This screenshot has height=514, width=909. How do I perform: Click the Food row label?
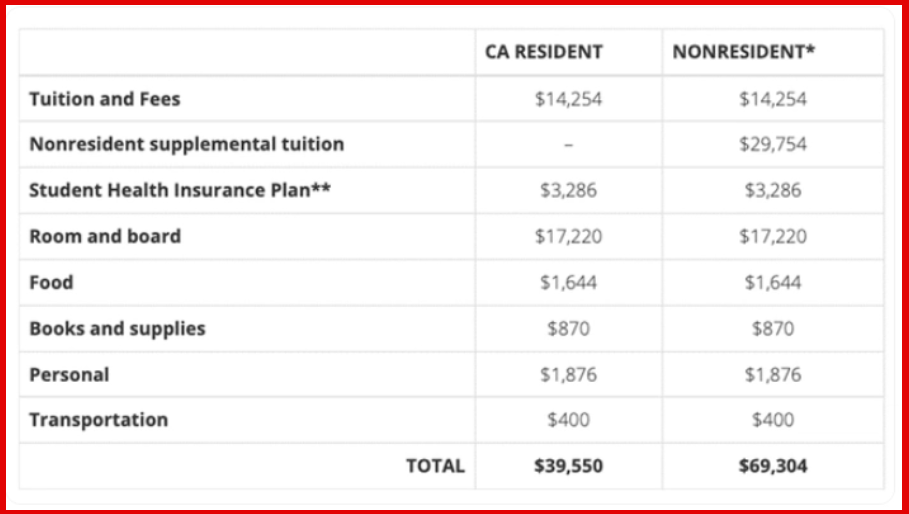click(x=51, y=282)
